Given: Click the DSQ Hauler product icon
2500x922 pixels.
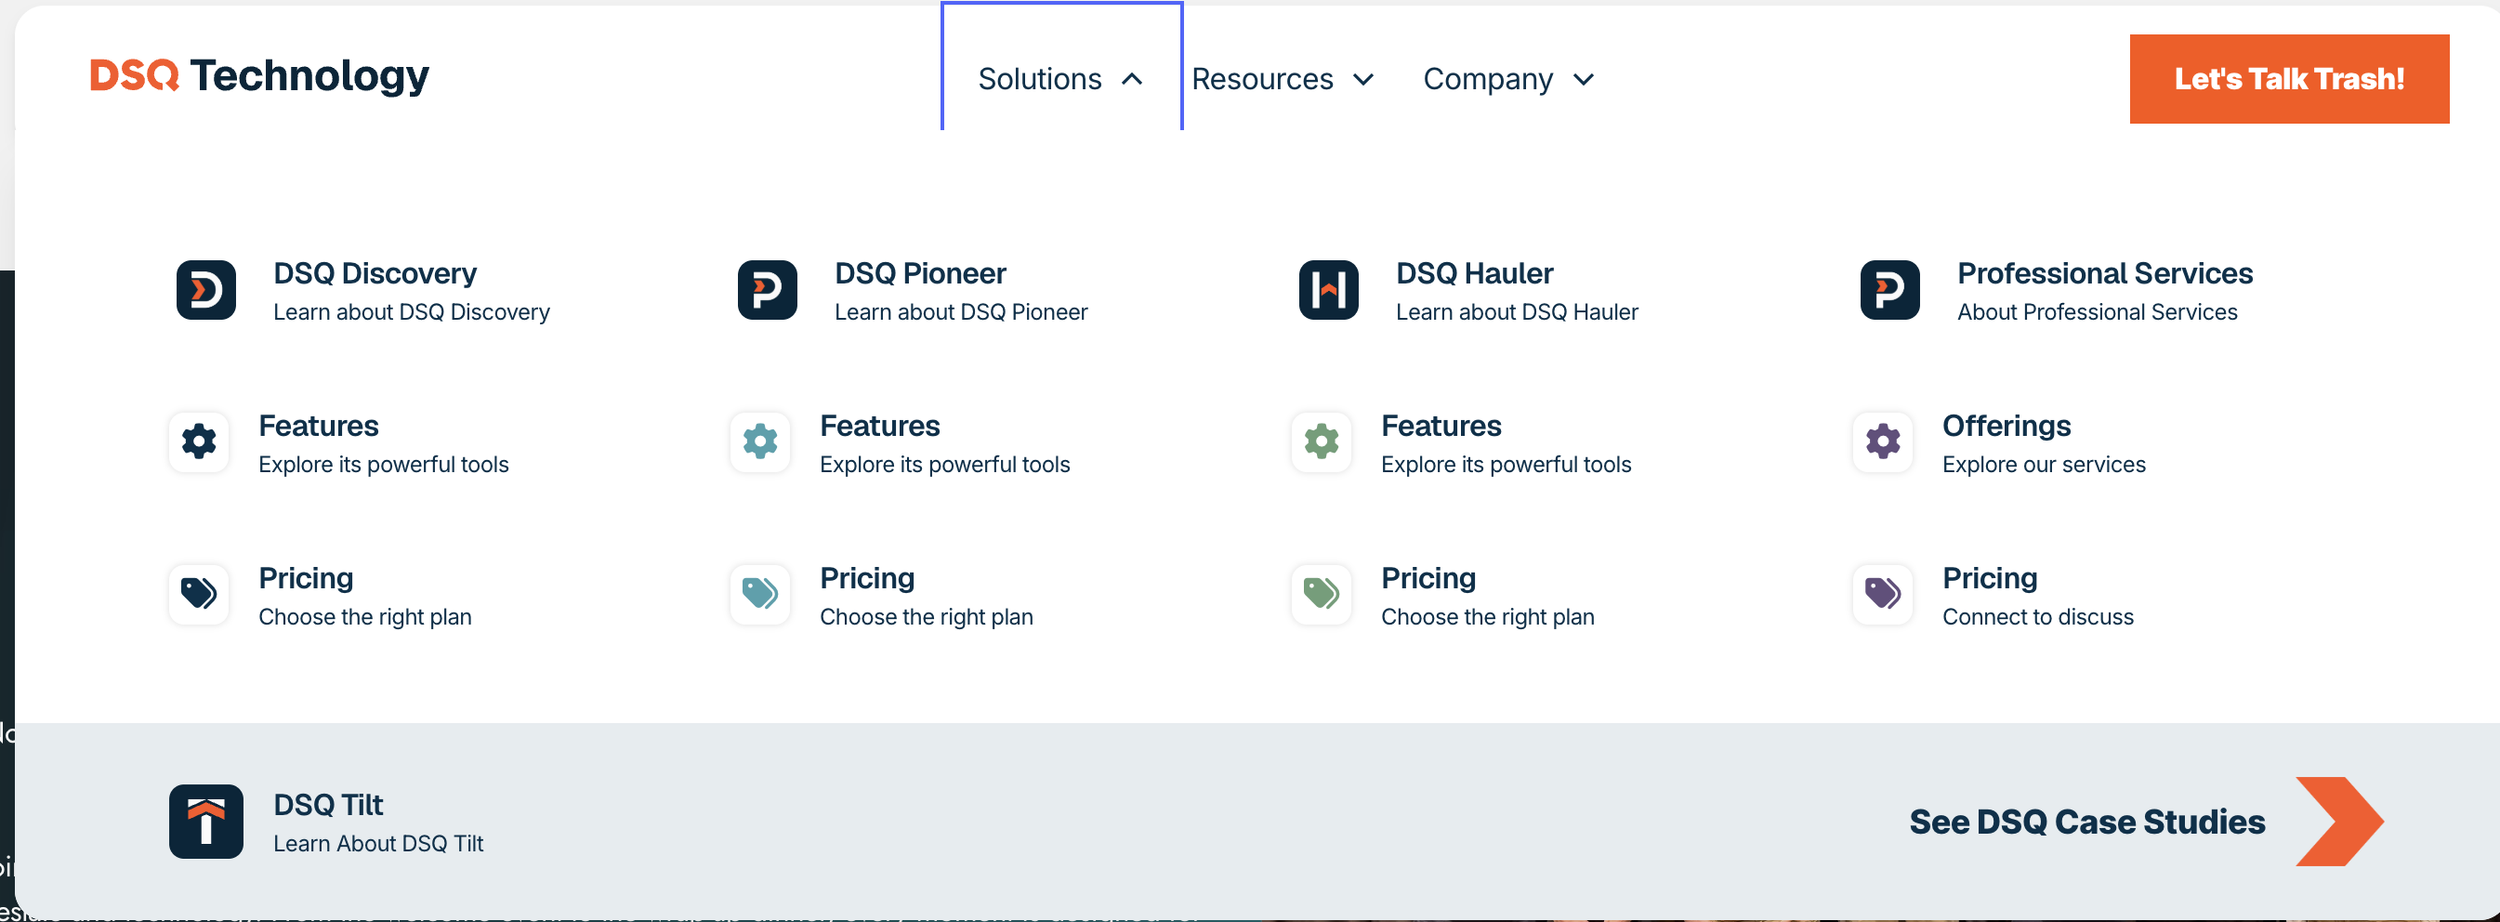Looking at the screenshot, I should coord(1328,290).
